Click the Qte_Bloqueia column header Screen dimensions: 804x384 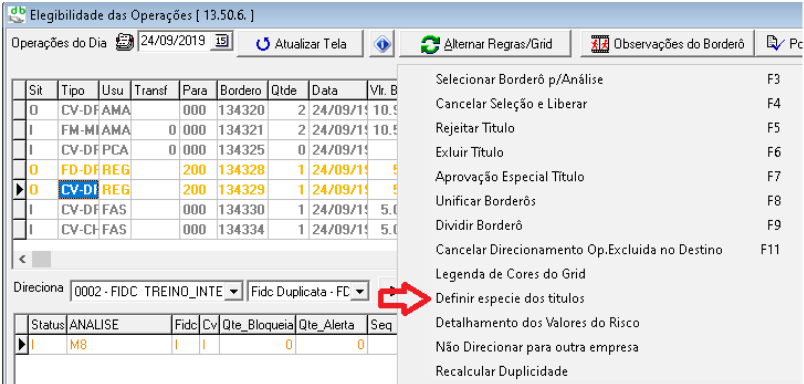click(x=257, y=325)
